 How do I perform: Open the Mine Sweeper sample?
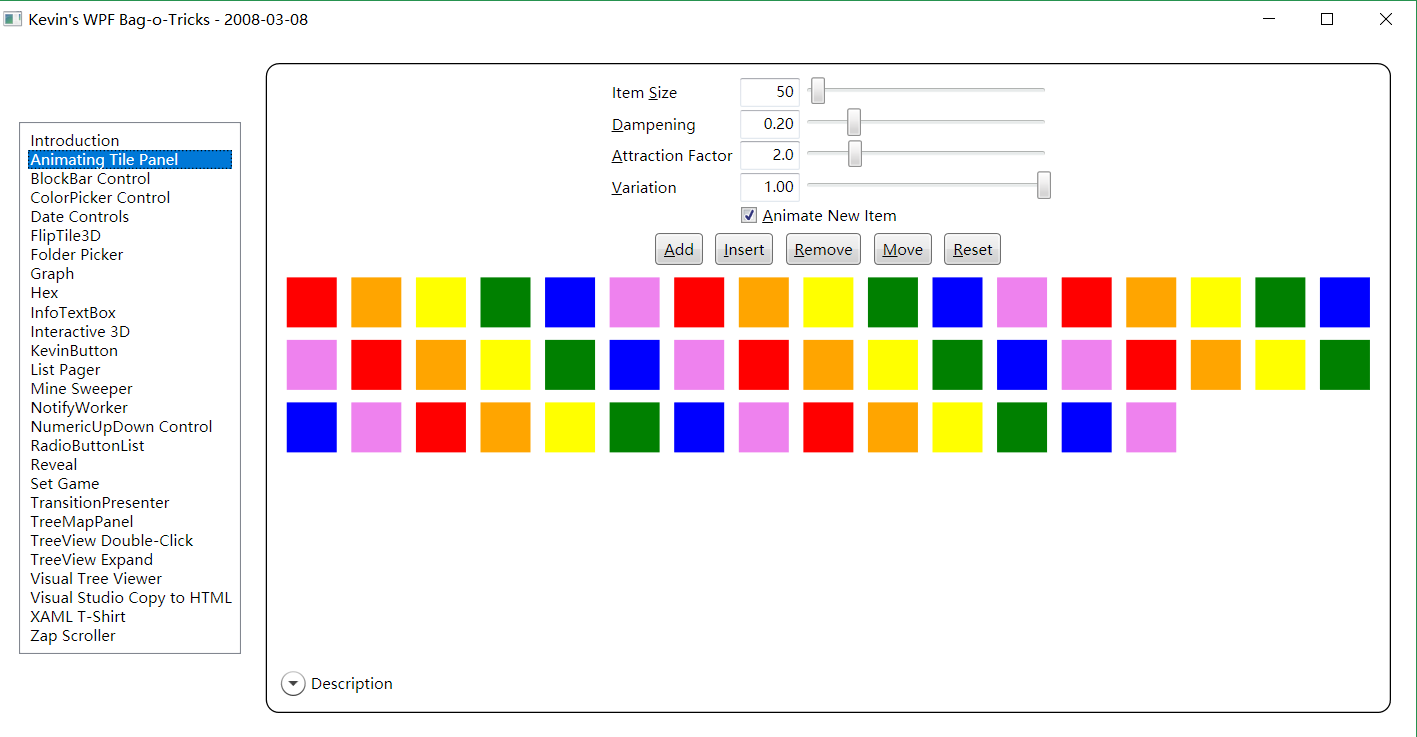click(81, 389)
